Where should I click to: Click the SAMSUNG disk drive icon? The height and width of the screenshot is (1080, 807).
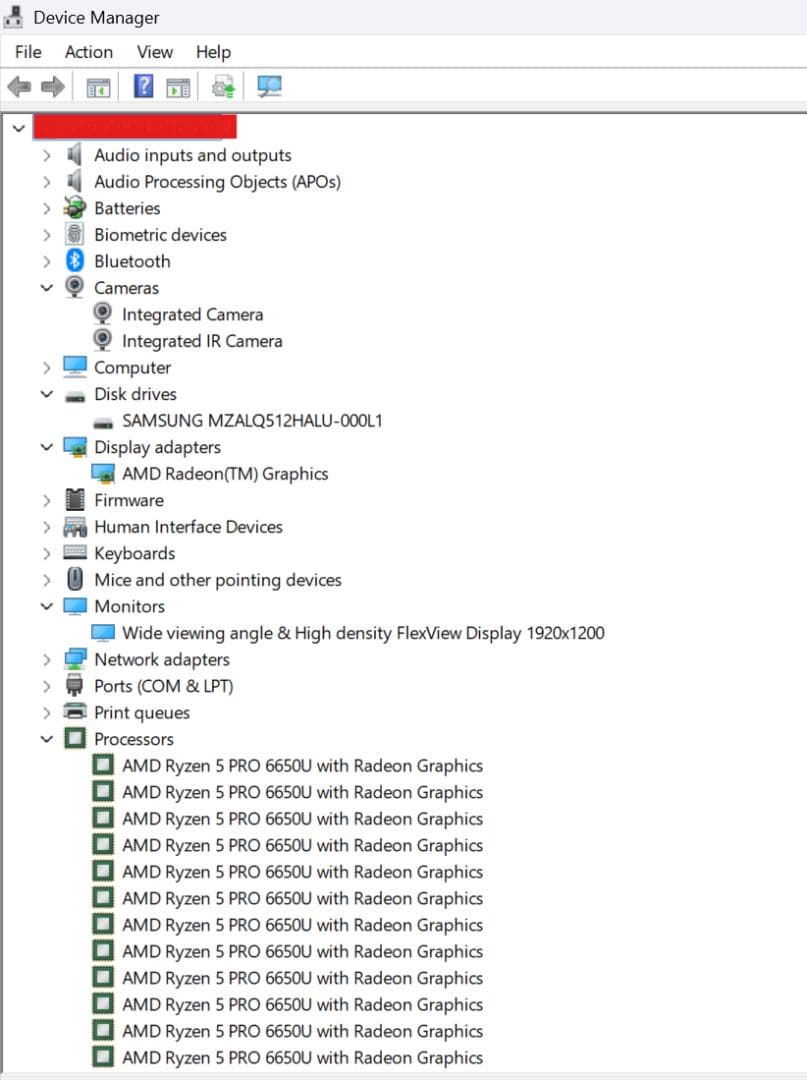tap(103, 422)
